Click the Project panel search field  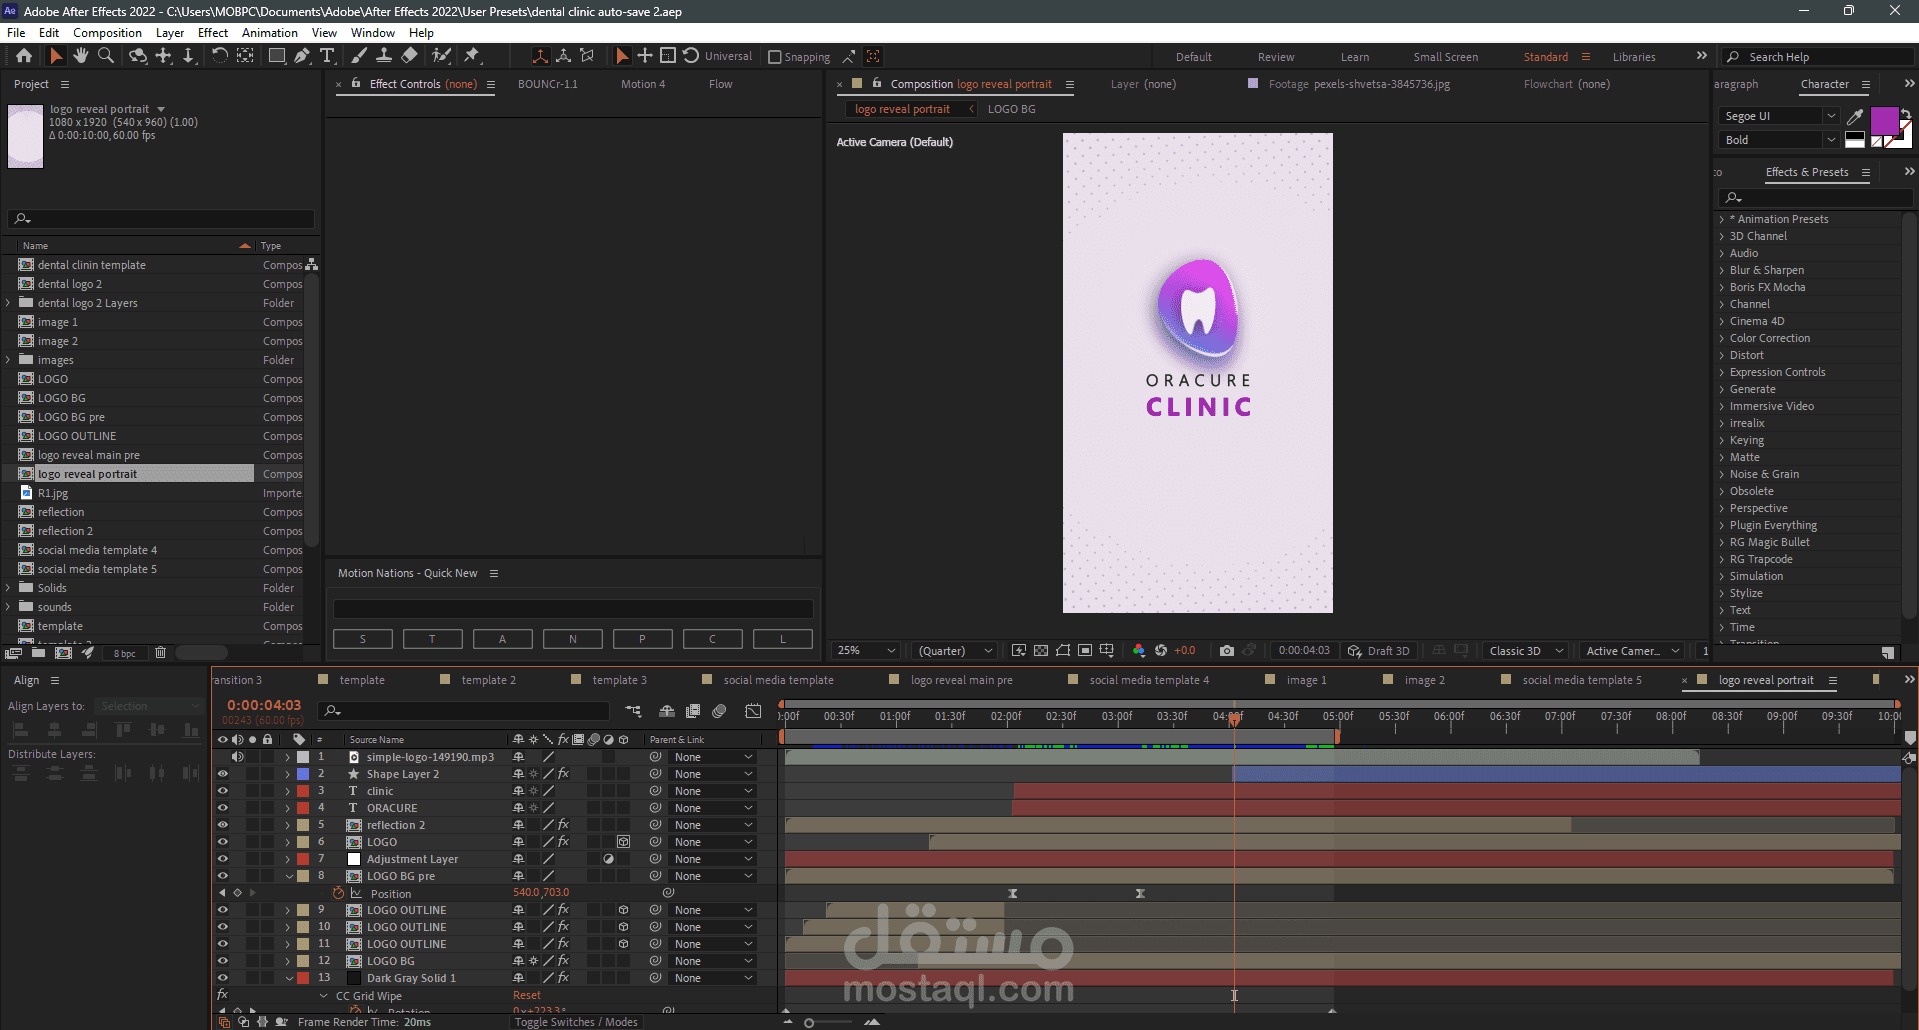pos(161,219)
